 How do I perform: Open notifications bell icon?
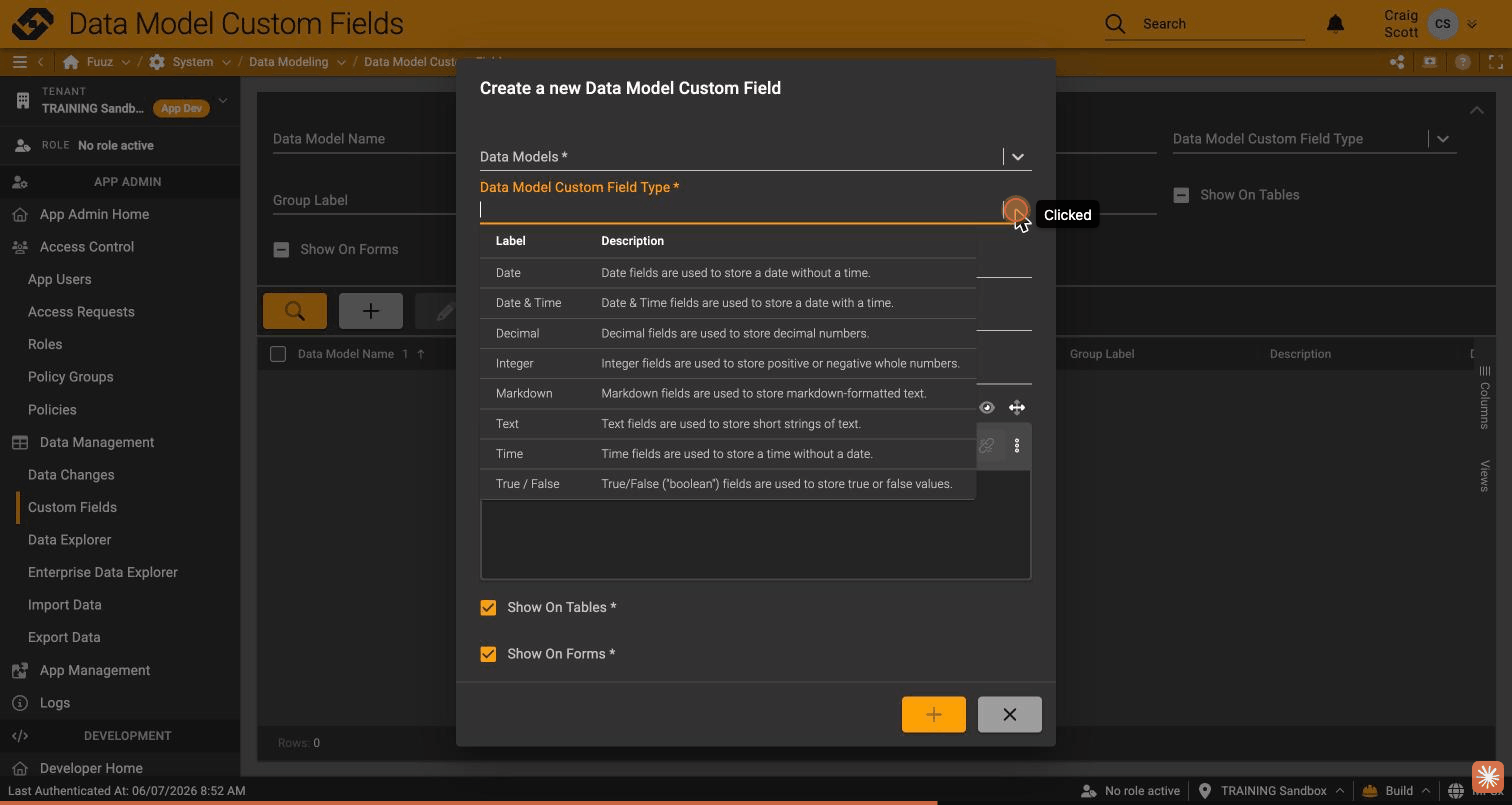[1335, 23]
